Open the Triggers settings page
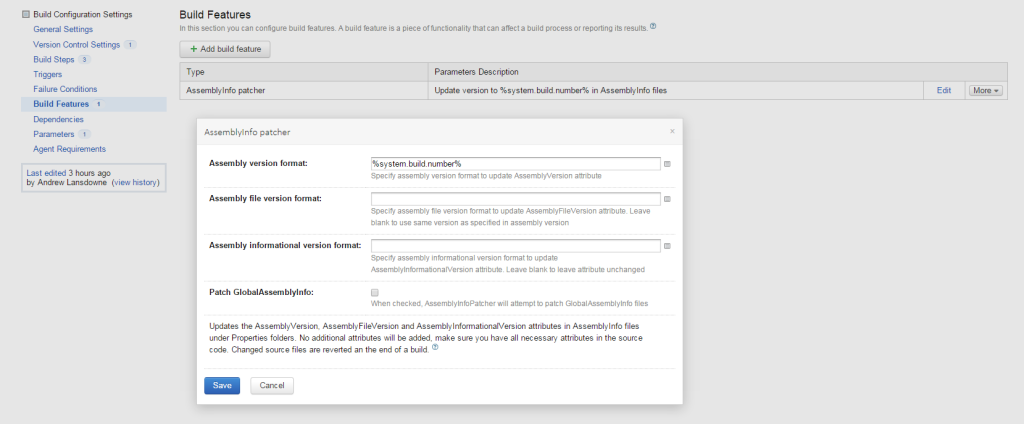The image size is (1024, 424). point(48,74)
